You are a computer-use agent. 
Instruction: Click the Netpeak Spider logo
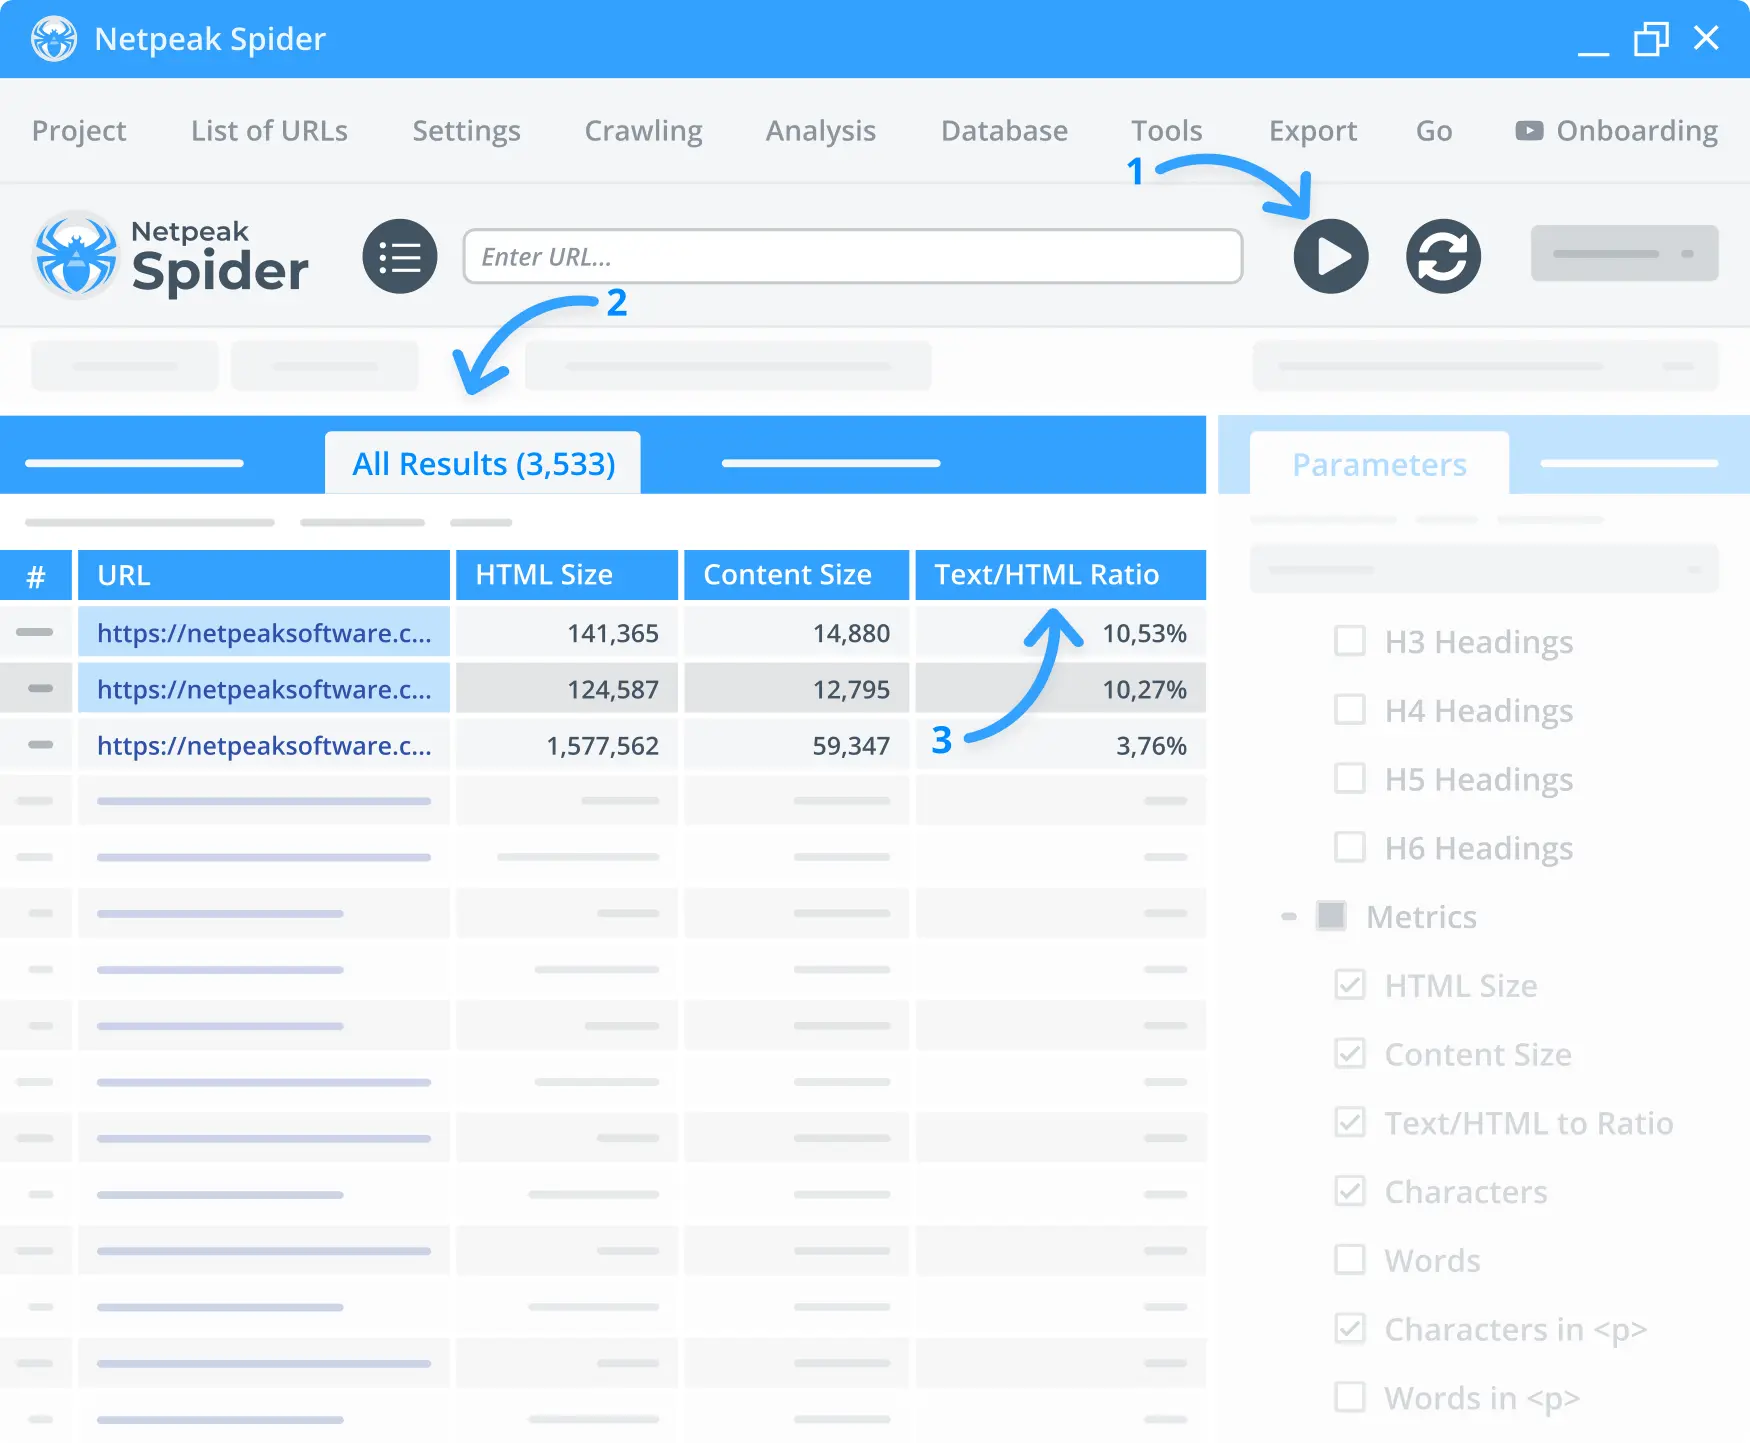click(172, 256)
